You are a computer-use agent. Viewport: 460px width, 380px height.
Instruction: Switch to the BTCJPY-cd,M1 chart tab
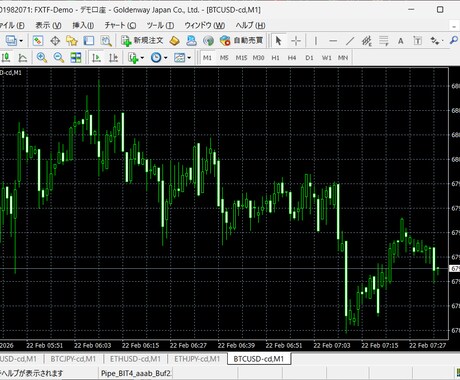point(73,359)
